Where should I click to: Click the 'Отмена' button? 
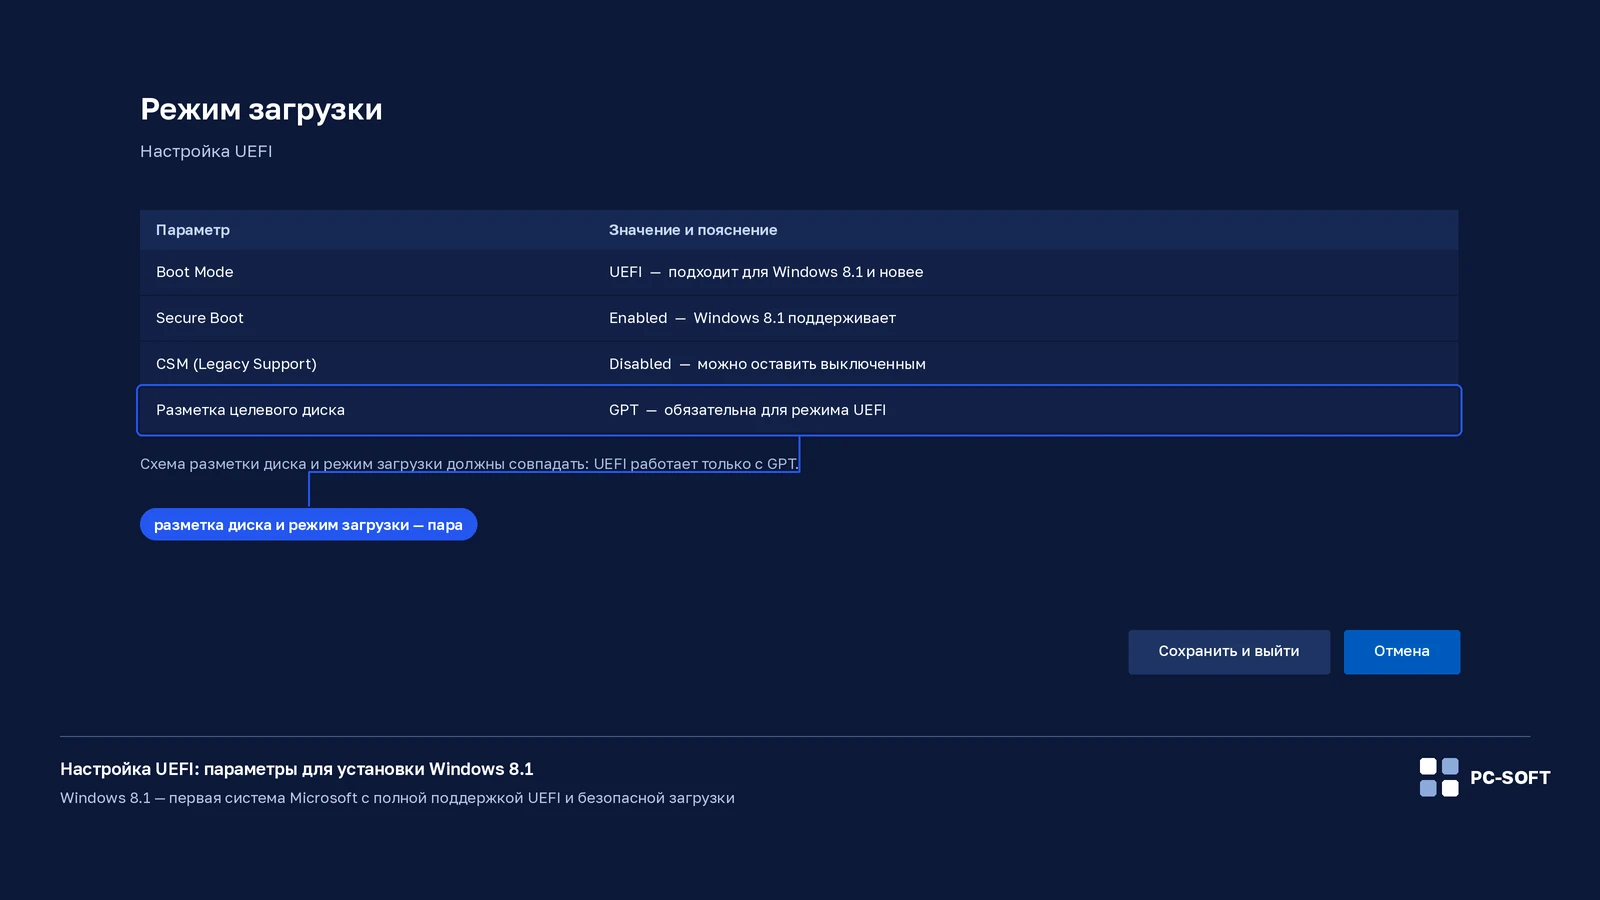1402,652
